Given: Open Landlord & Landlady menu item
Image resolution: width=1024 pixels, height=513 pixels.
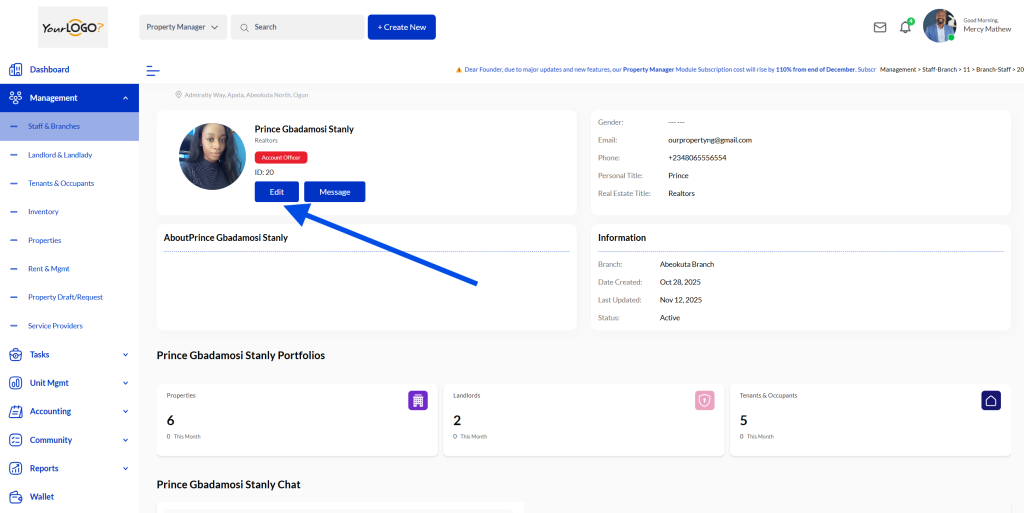Looking at the screenshot, I should (x=60, y=155).
